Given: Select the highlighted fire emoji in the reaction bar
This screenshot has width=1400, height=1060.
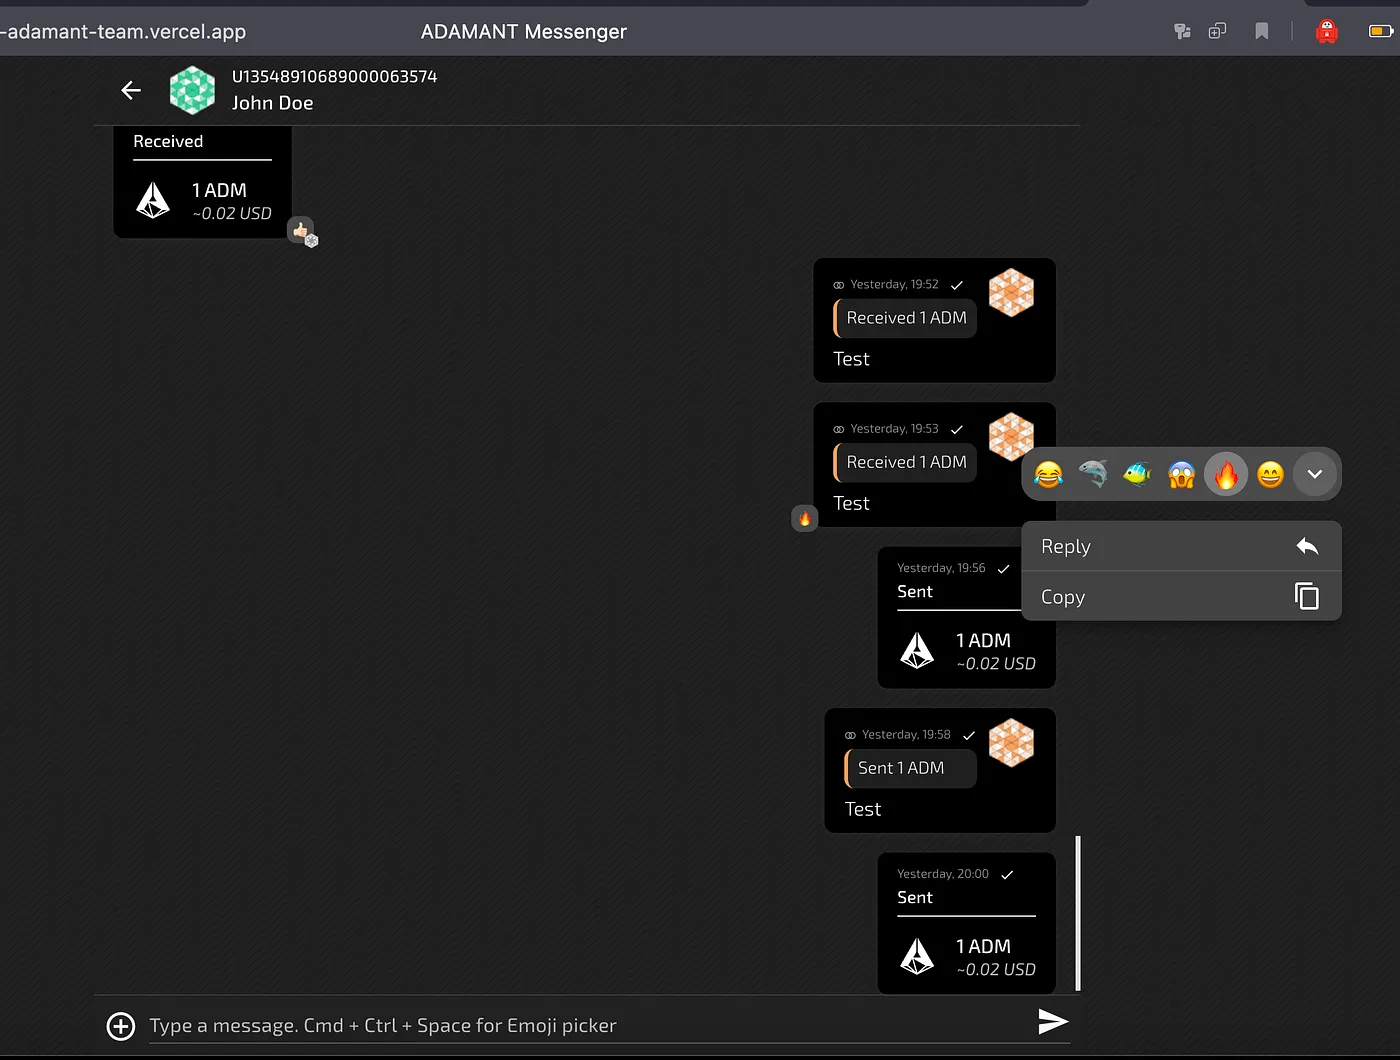Looking at the screenshot, I should 1226,474.
